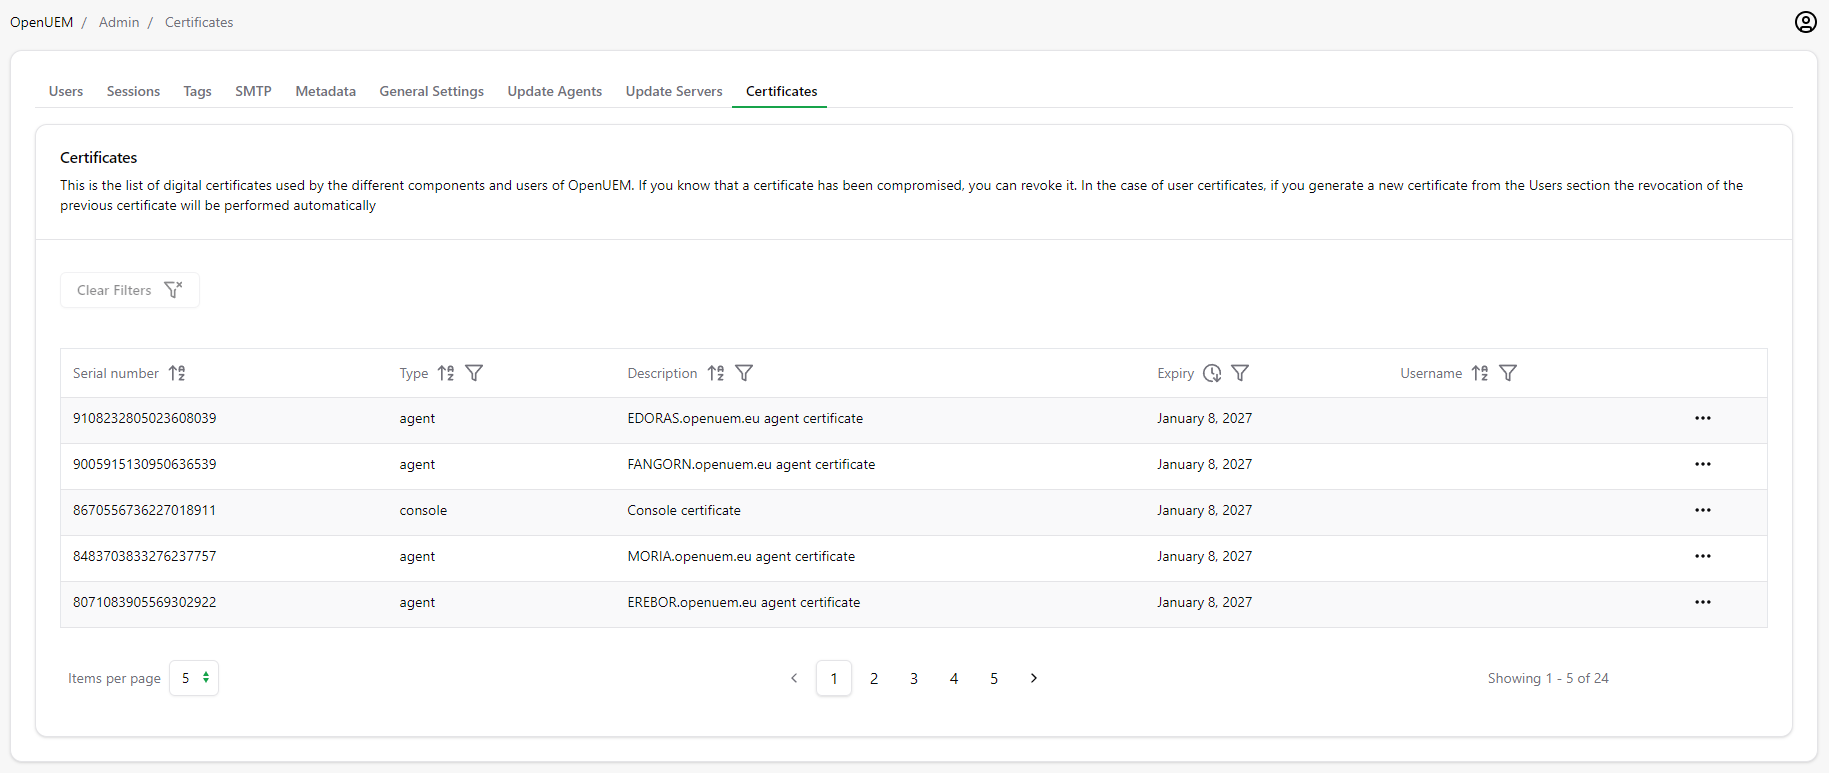This screenshot has height=773, width=1829.
Task: Open actions menu for FANGORN certificate
Action: (1703, 464)
